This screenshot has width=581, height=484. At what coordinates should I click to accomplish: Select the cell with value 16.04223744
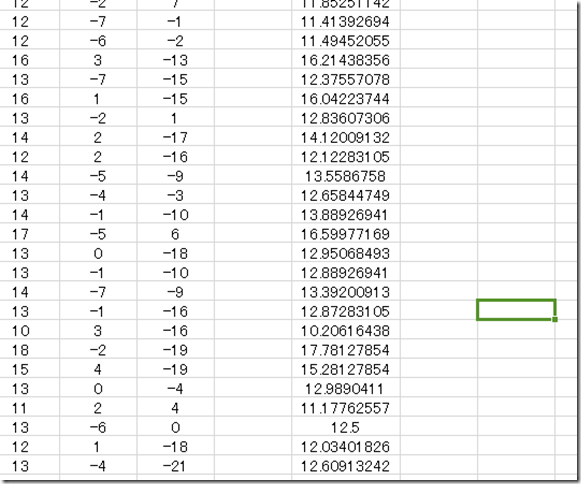coord(346,99)
